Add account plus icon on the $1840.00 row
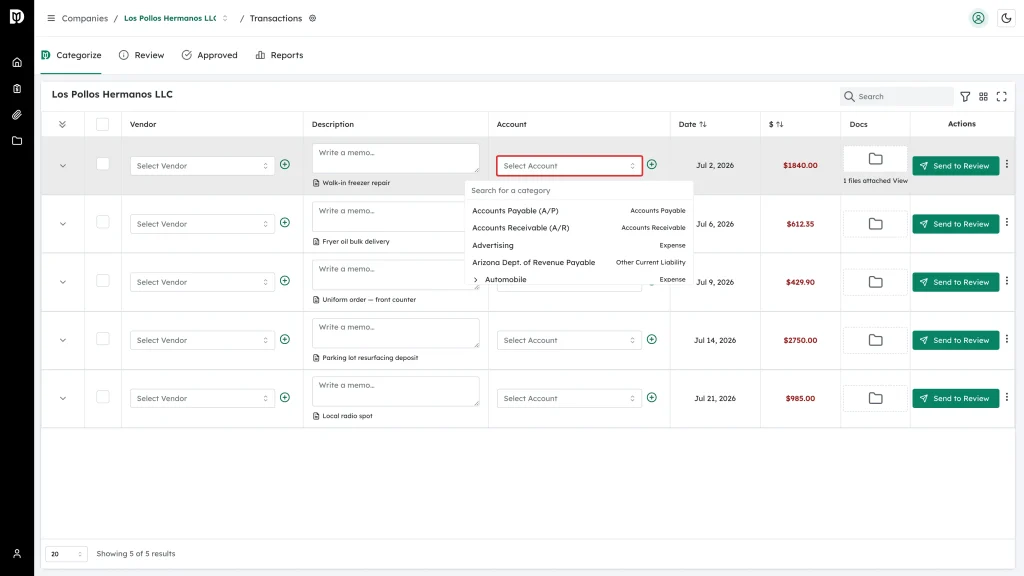1024x576 pixels. click(x=652, y=165)
